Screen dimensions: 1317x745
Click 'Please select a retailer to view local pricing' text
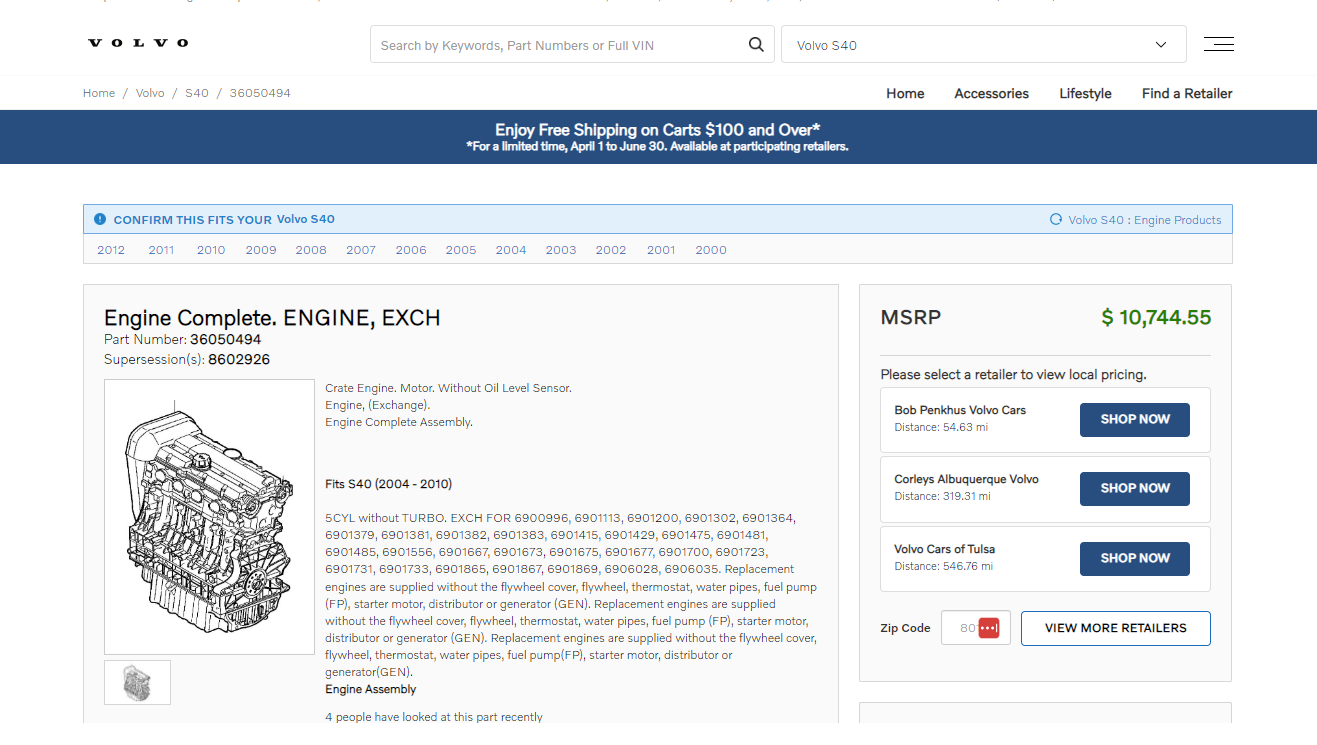point(1013,375)
